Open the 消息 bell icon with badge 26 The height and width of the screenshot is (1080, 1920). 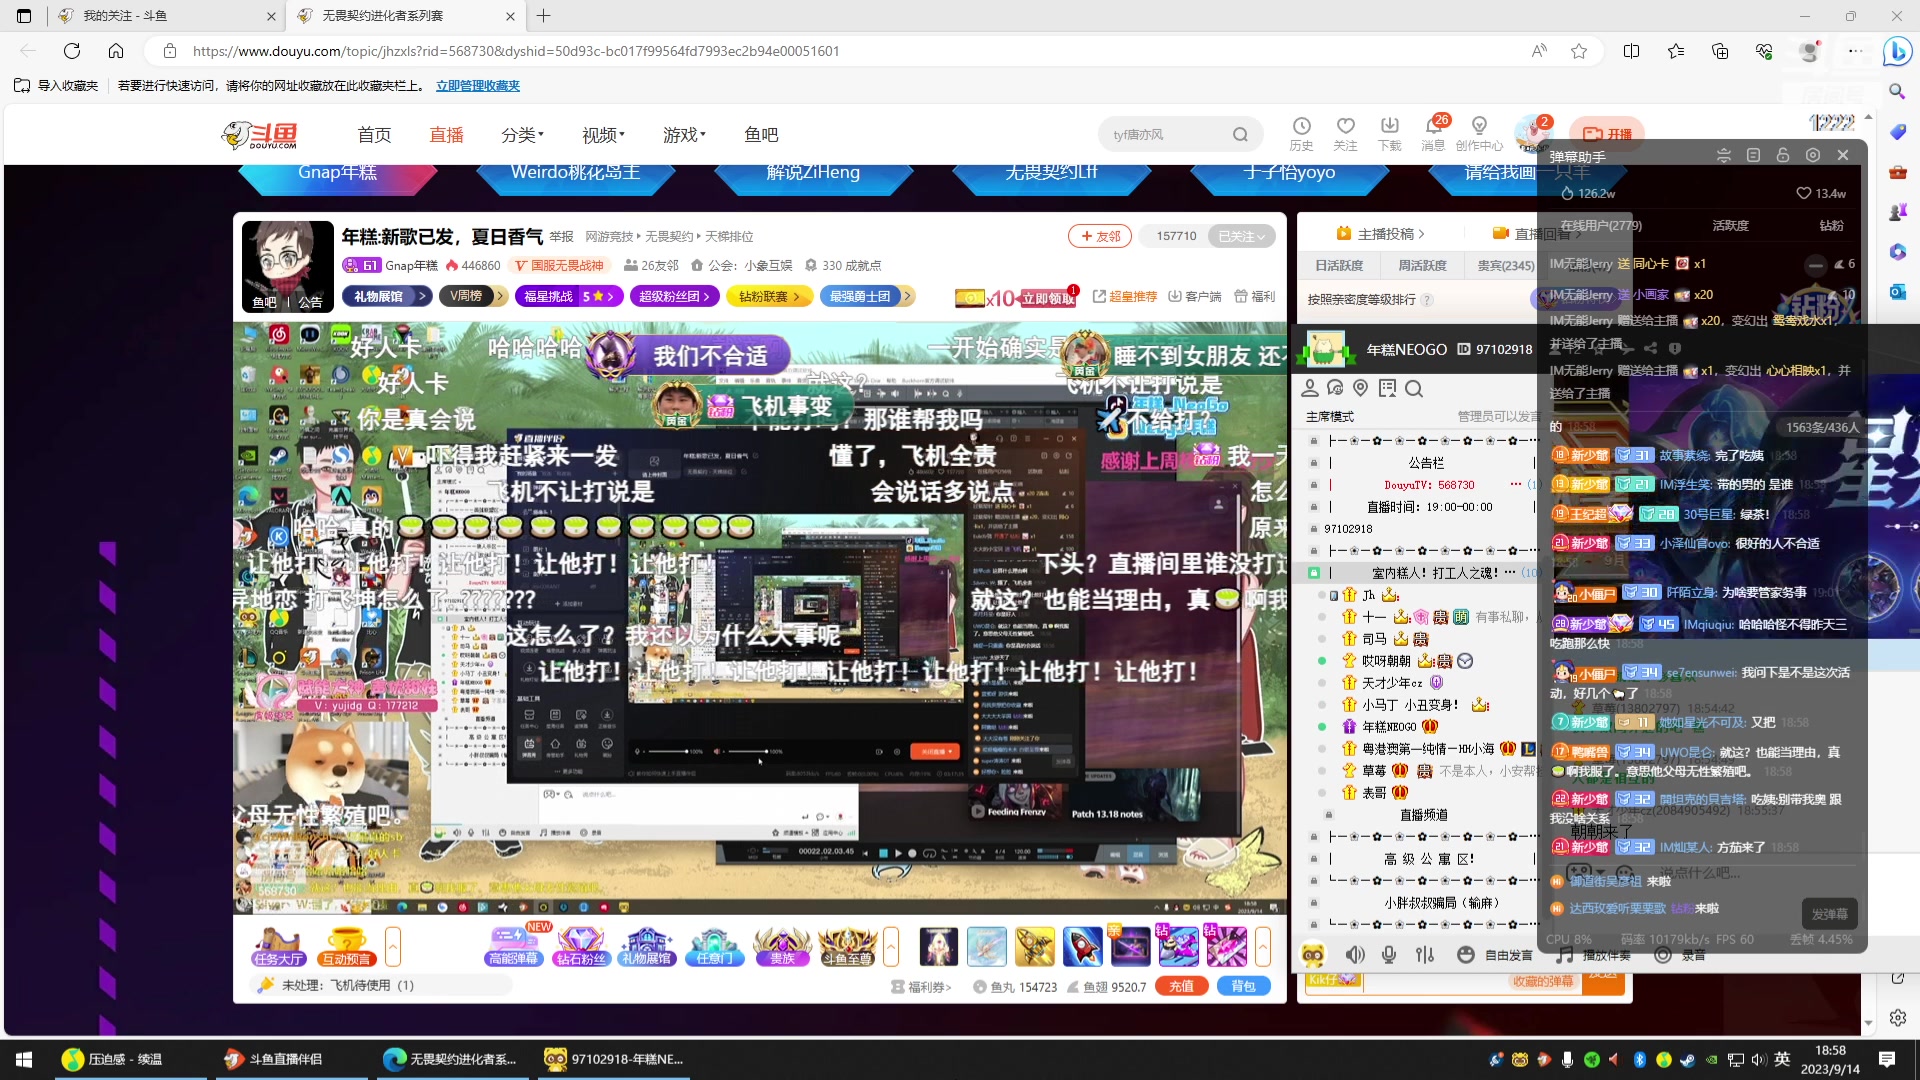click(x=1433, y=133)
